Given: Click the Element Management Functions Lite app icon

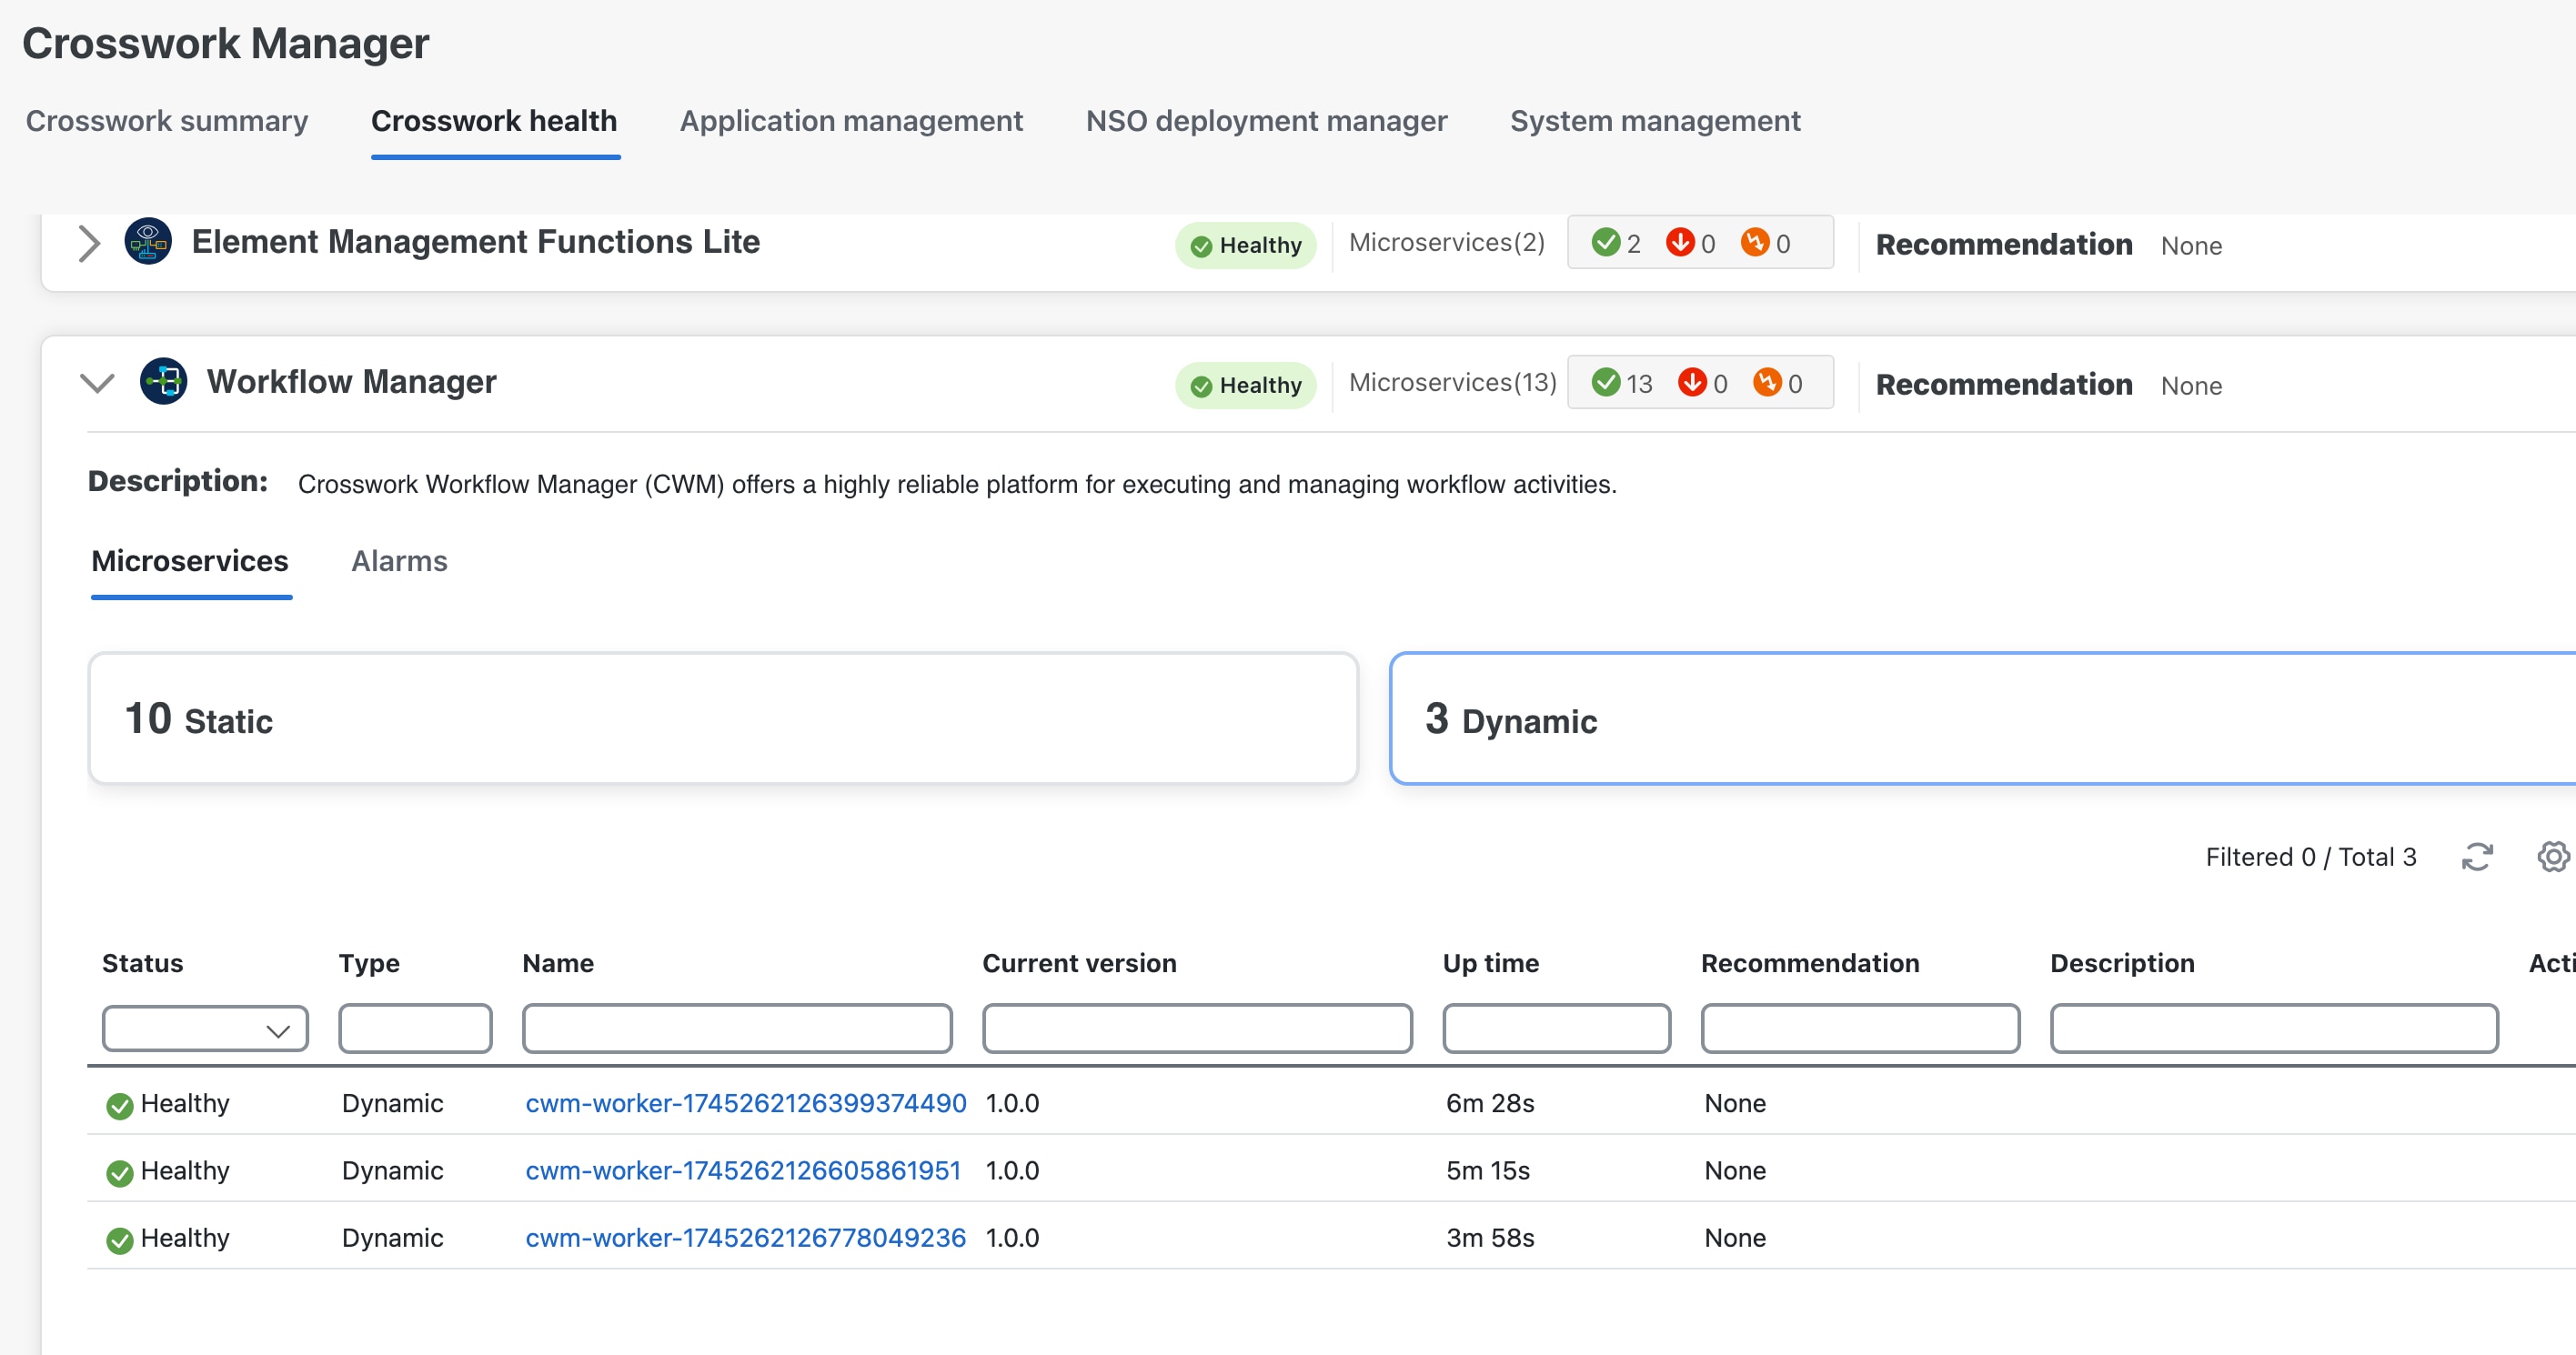Looking at the screenshot, I should [148, 241].
